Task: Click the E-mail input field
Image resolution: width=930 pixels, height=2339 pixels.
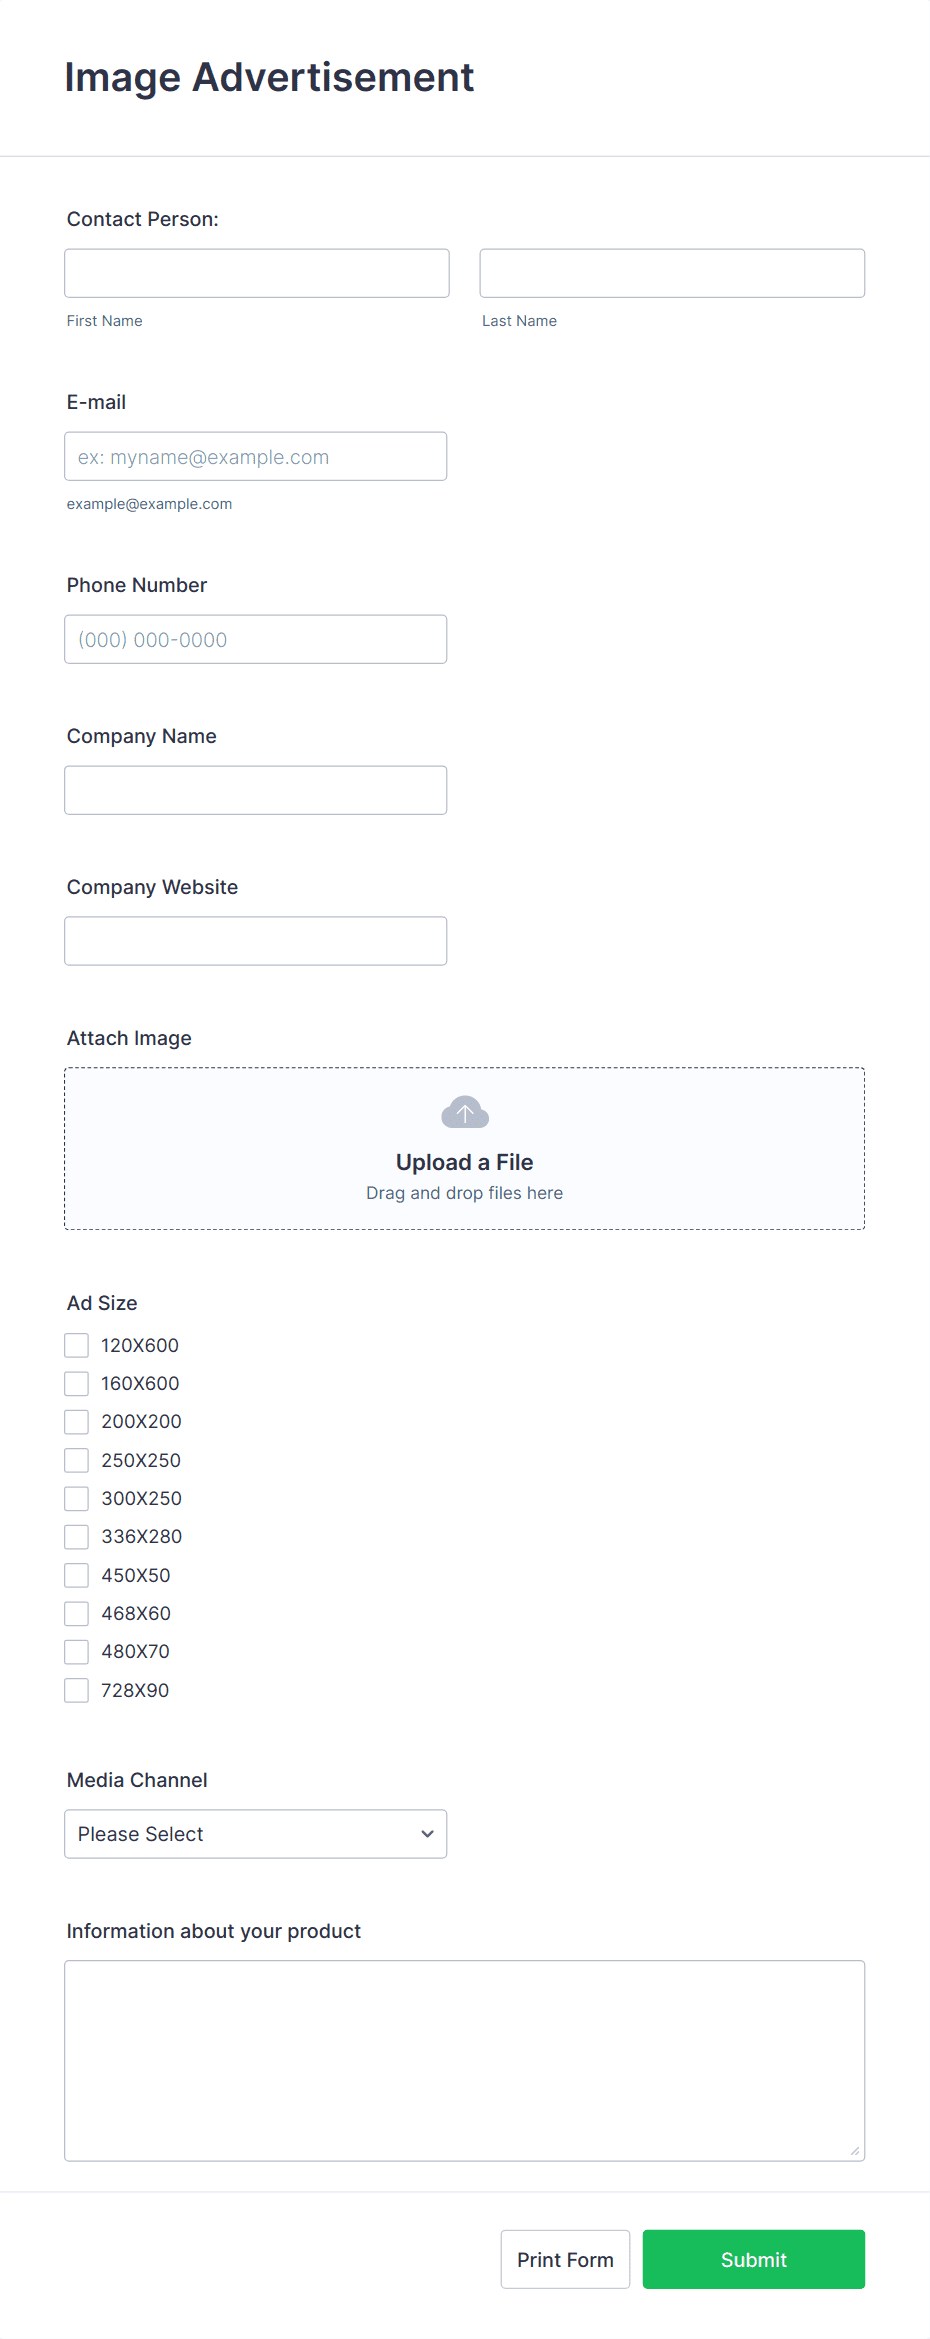Action: [255, 456]
